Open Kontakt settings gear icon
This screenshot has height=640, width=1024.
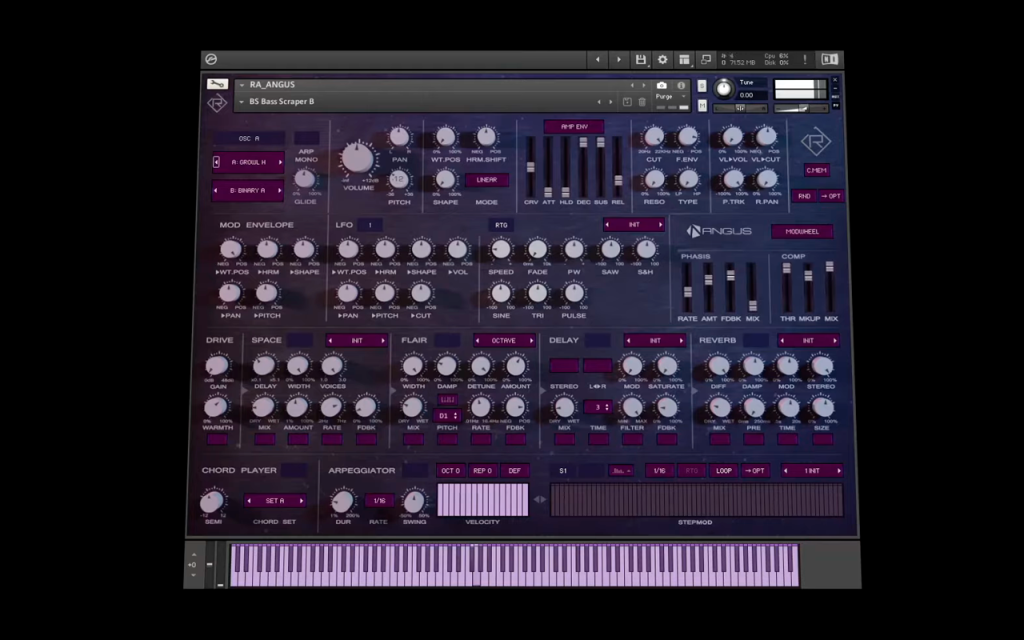662,59
